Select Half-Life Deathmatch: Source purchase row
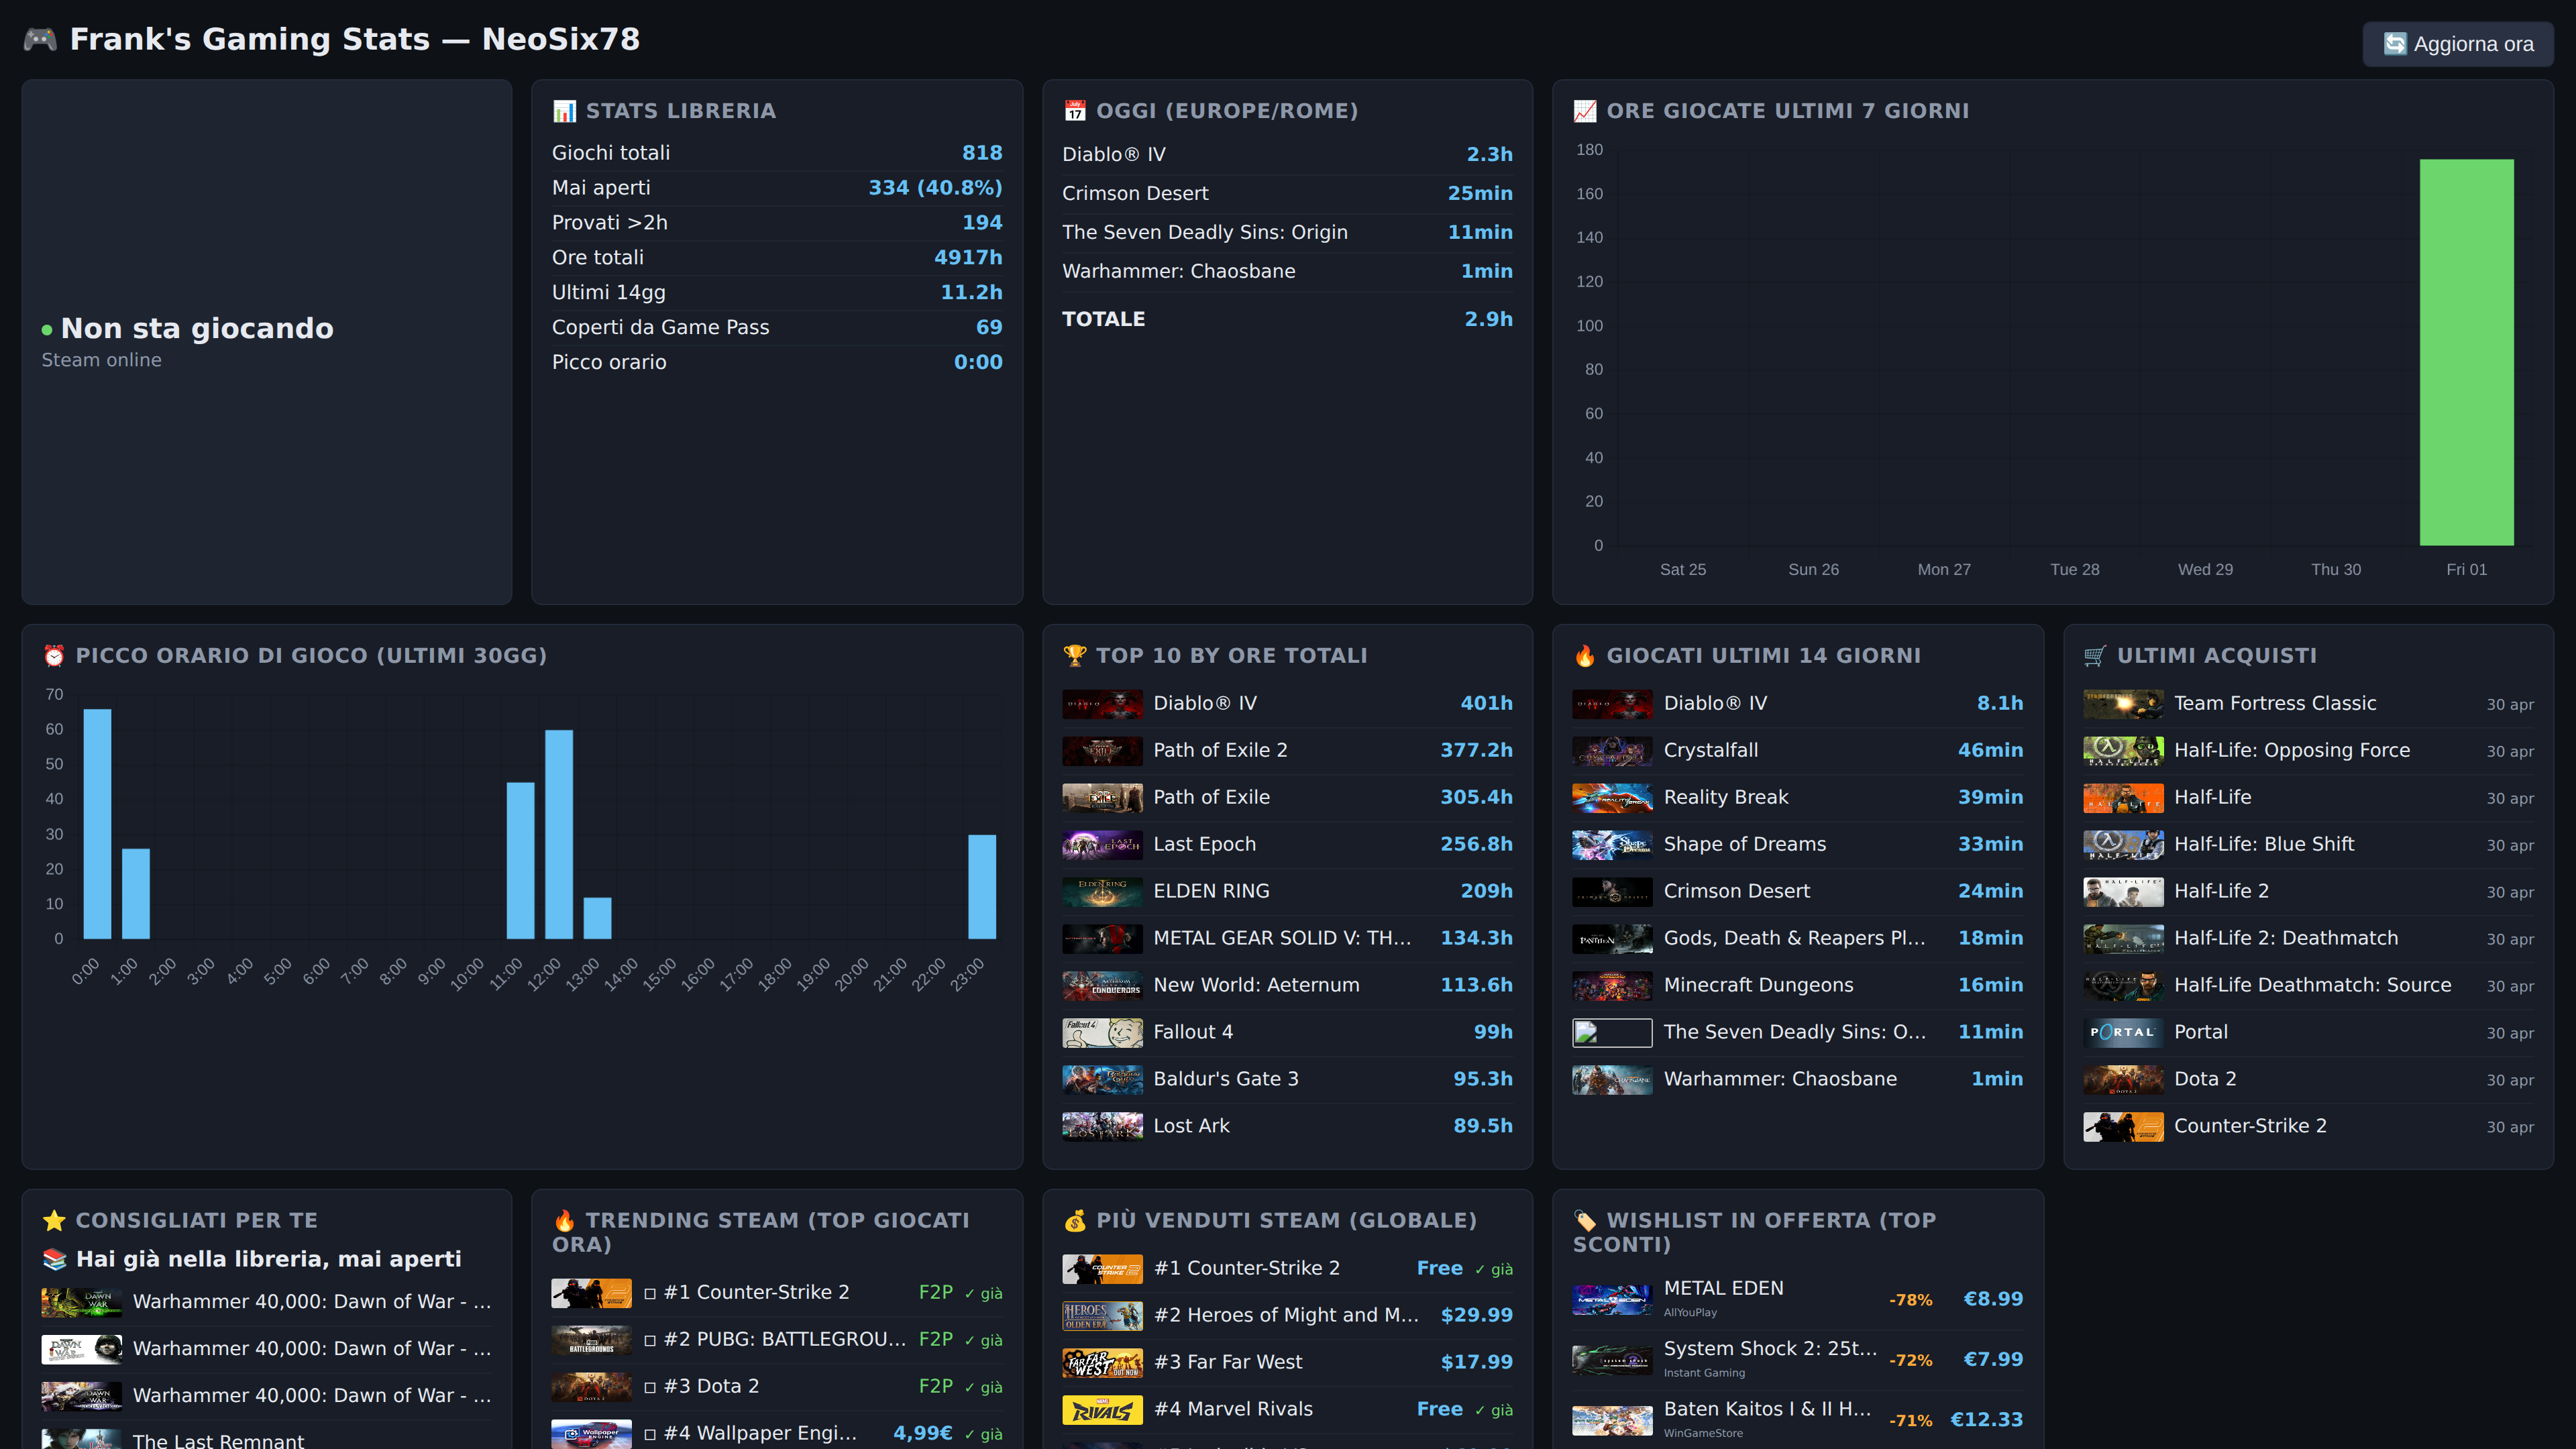The height and width of the screenshot is (1449, 2576). (2308, 986)
